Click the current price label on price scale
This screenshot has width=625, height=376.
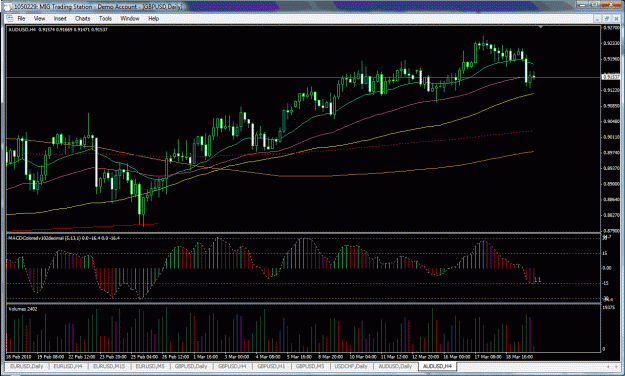pyautogui.click(x=611, y=77)
